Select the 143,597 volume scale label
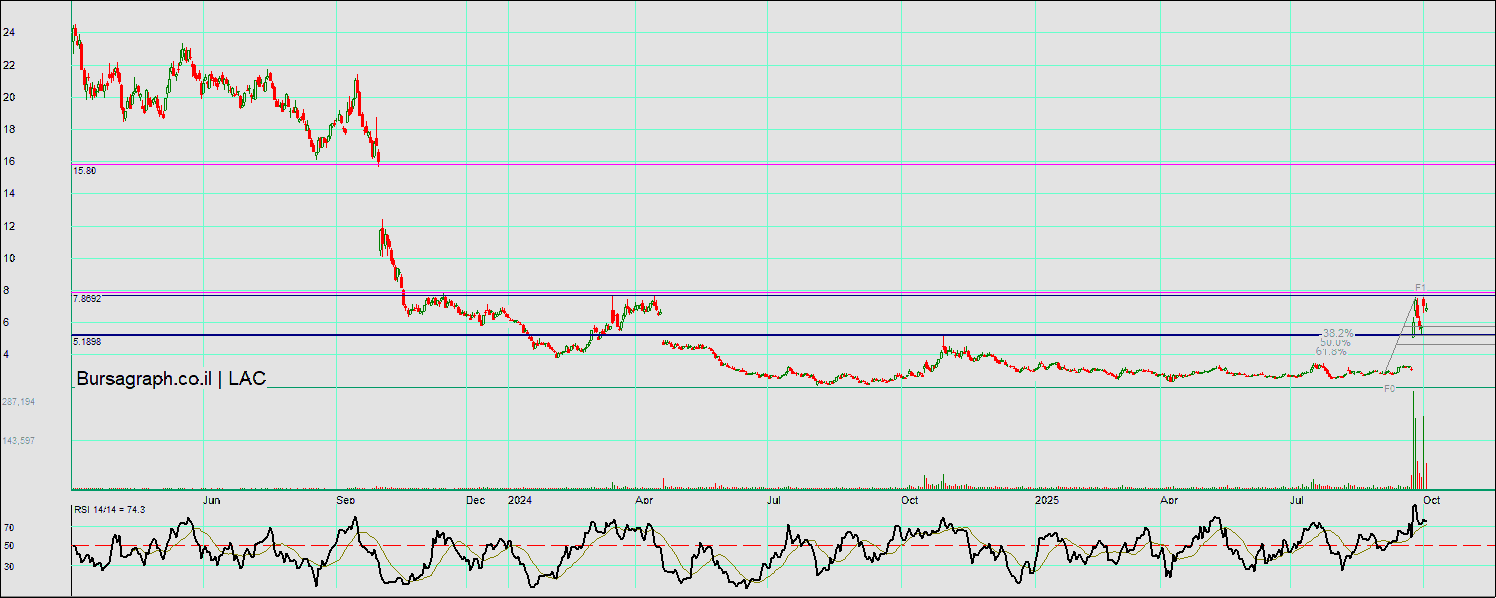Screen dimensions: 1496x598 [x=19, y=441]
